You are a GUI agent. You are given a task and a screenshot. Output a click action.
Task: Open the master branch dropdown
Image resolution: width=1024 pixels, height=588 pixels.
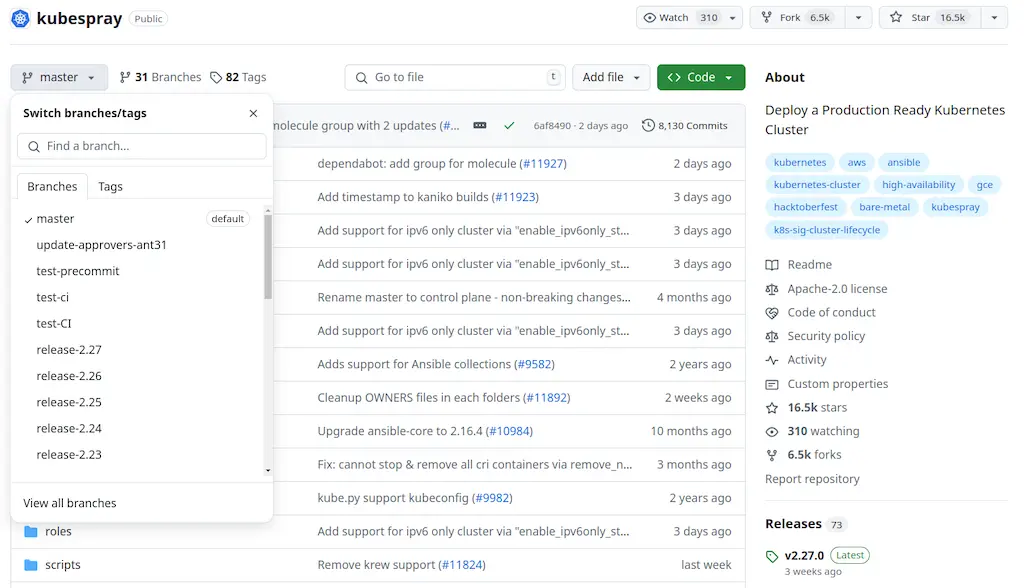[x=59, y=77]
